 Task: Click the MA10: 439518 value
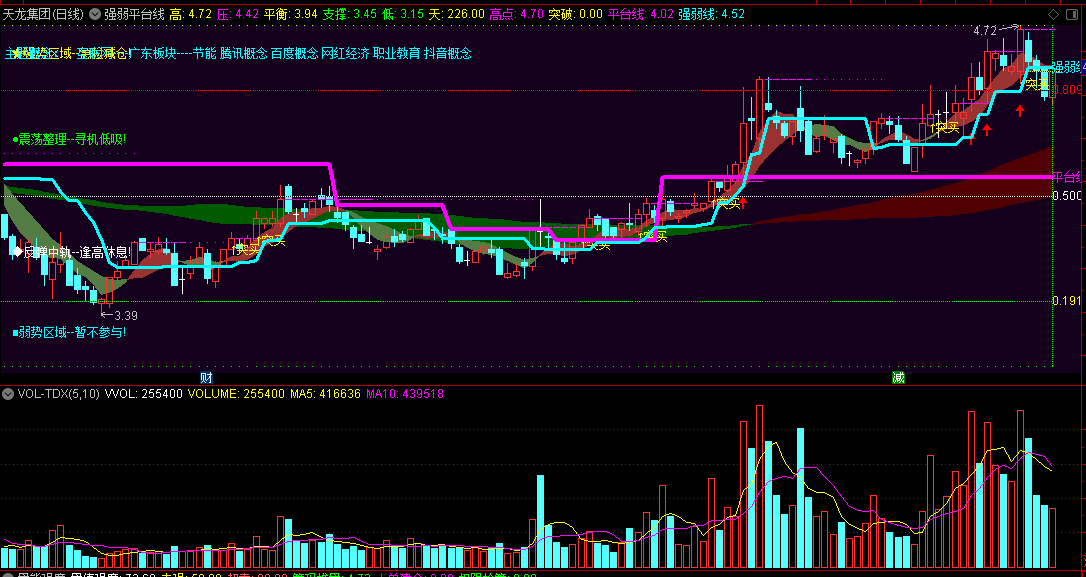(405, 394)
